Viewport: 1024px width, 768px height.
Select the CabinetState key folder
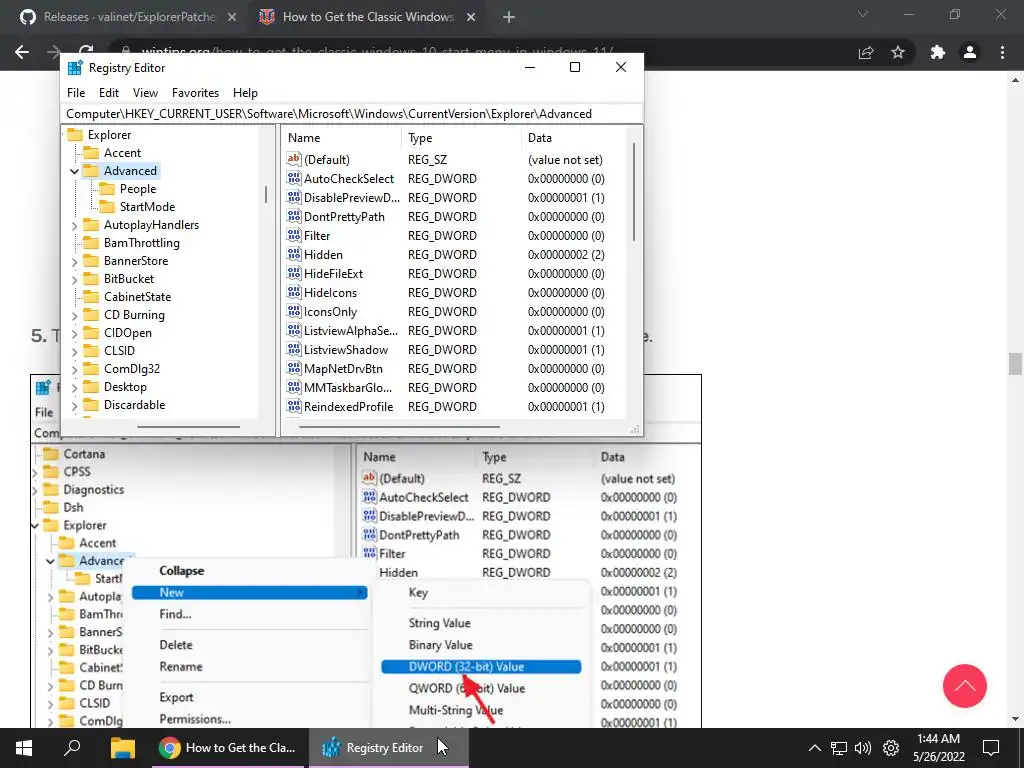[x=91, y=296]
